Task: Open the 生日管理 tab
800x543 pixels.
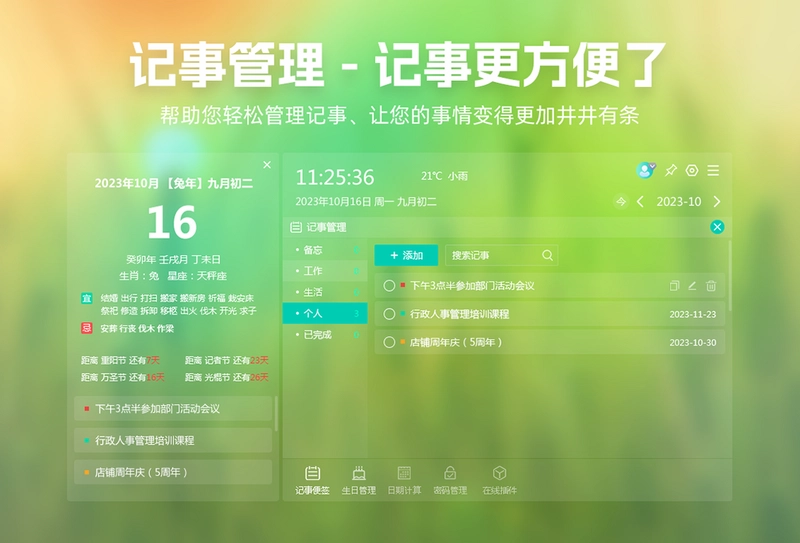Action: (x=359, y=480)
